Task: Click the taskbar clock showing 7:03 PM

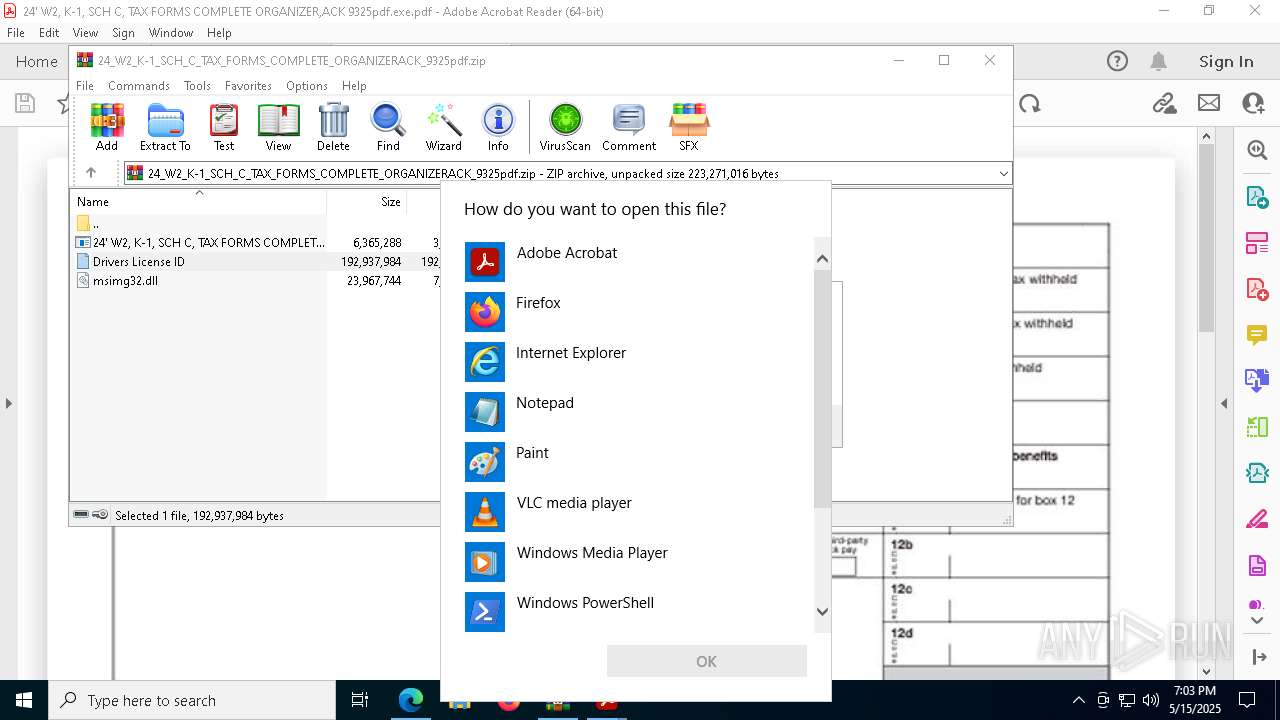Action: [x=1195, y=699]
